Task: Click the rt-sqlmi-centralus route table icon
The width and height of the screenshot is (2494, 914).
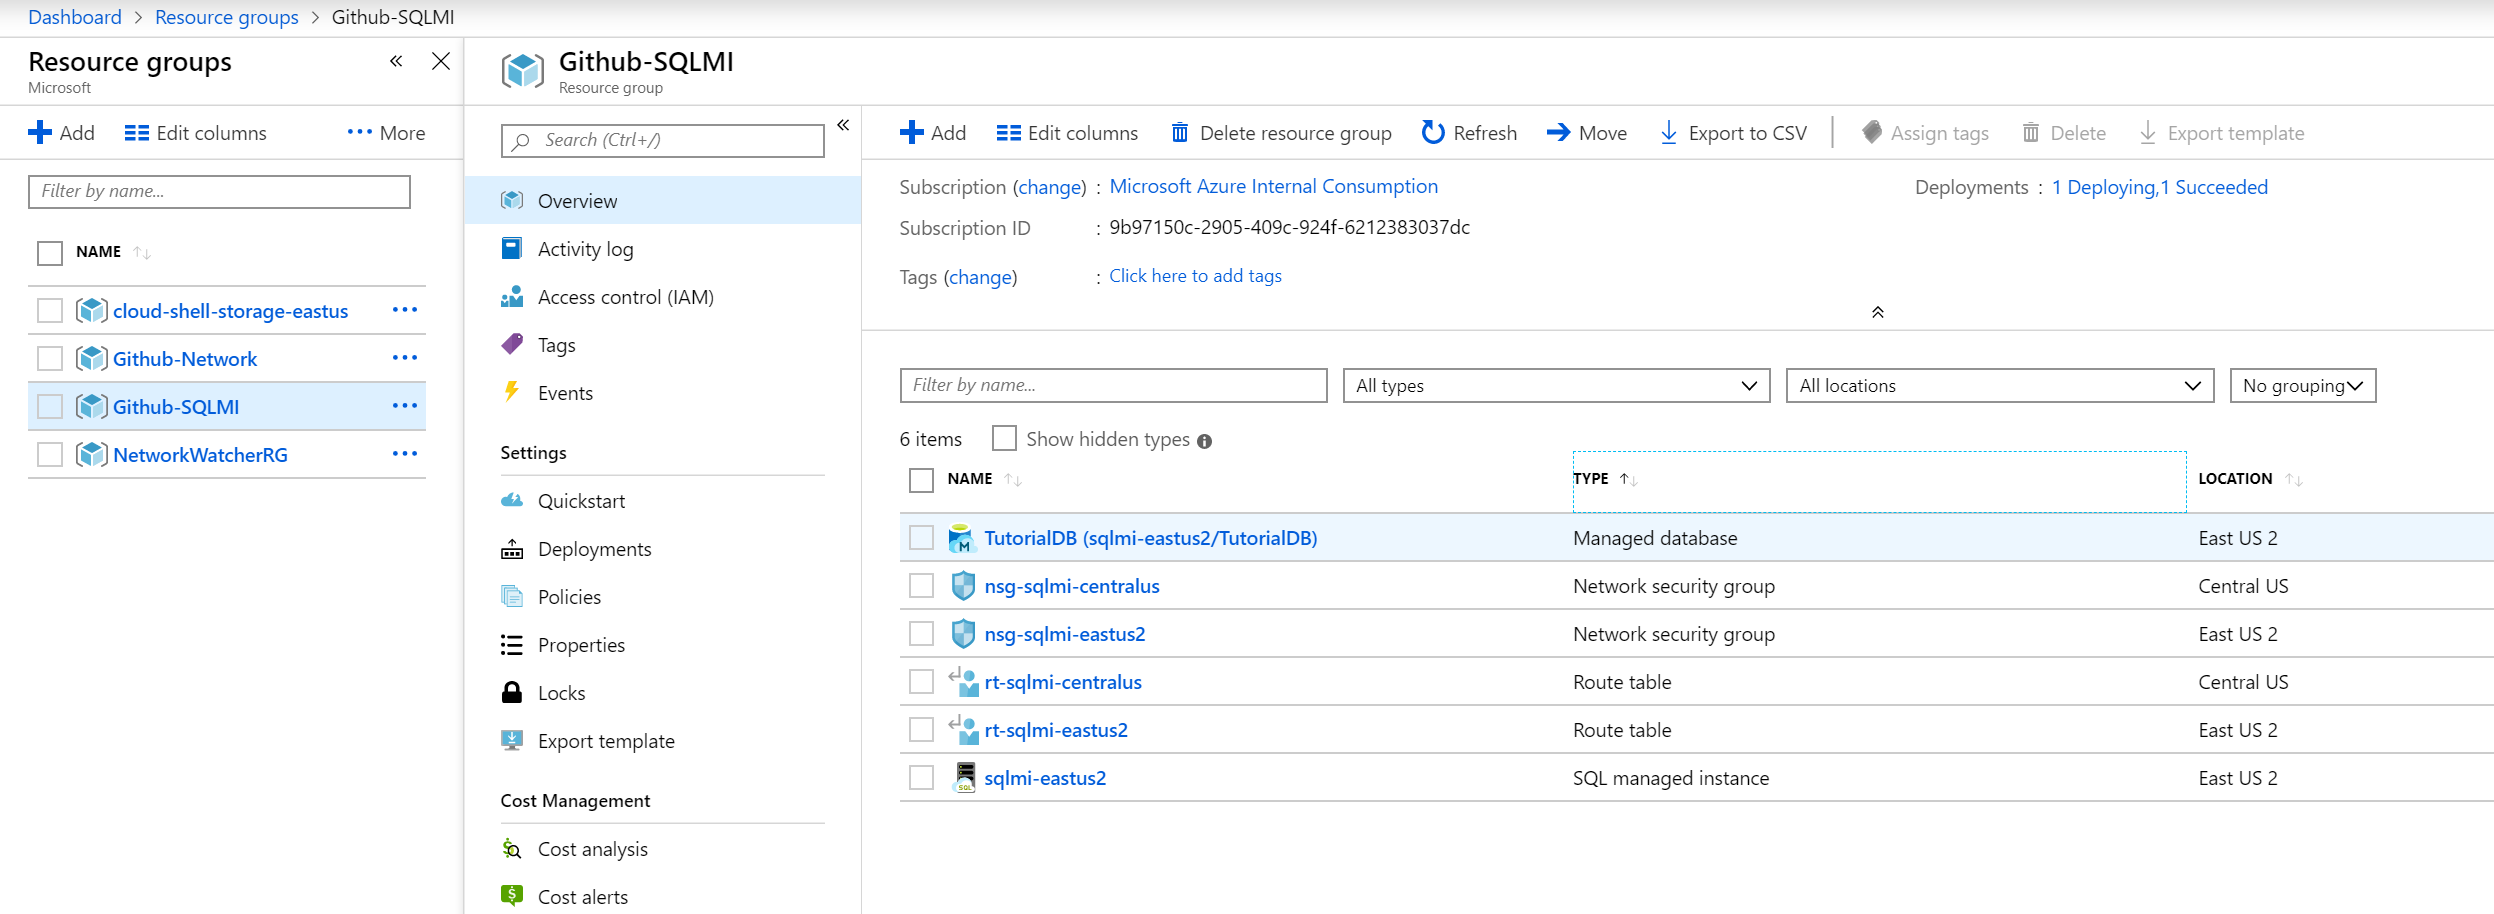Action: coord(964,682)
